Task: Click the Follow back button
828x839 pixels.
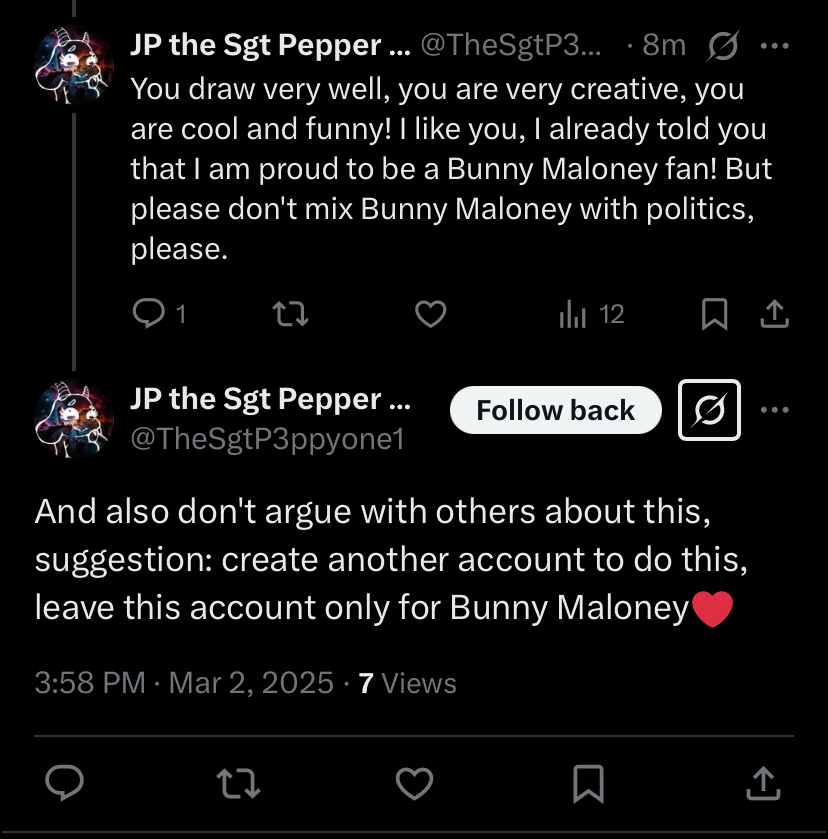Action: point(555,410)
